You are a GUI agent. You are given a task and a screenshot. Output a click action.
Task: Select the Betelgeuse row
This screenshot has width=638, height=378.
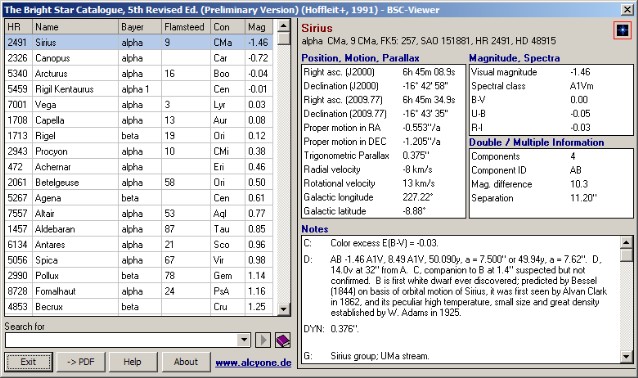point(139,182)
